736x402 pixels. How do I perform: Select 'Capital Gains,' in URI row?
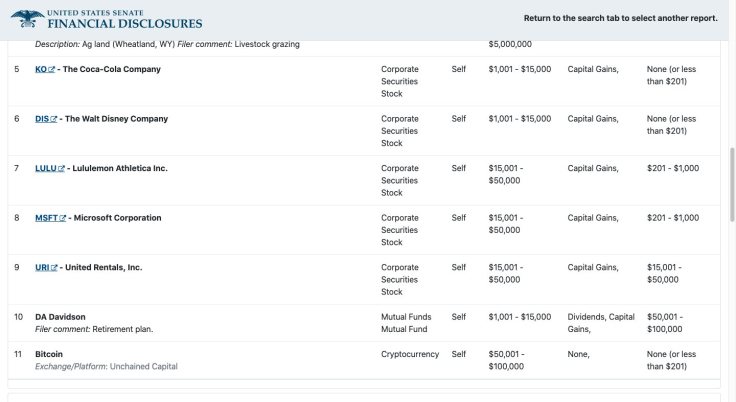tap(593, 267)
